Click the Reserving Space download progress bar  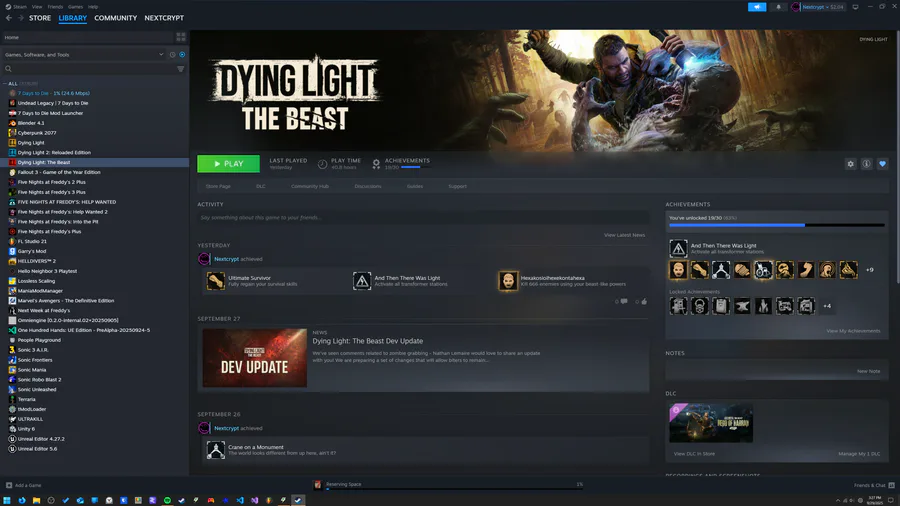[x=455, y=489]
